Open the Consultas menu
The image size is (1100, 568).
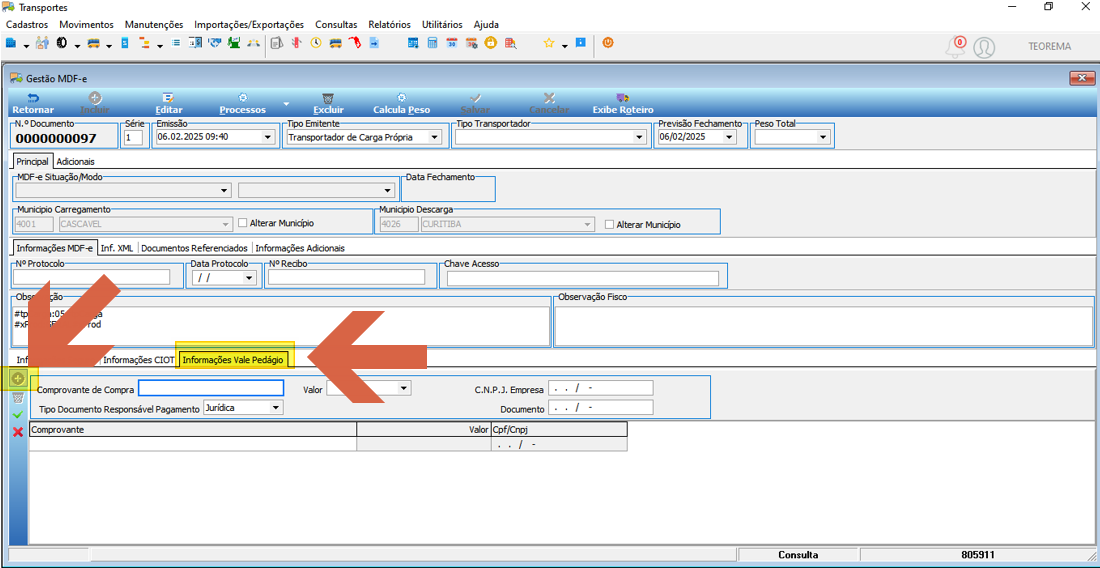click(336, 24)
